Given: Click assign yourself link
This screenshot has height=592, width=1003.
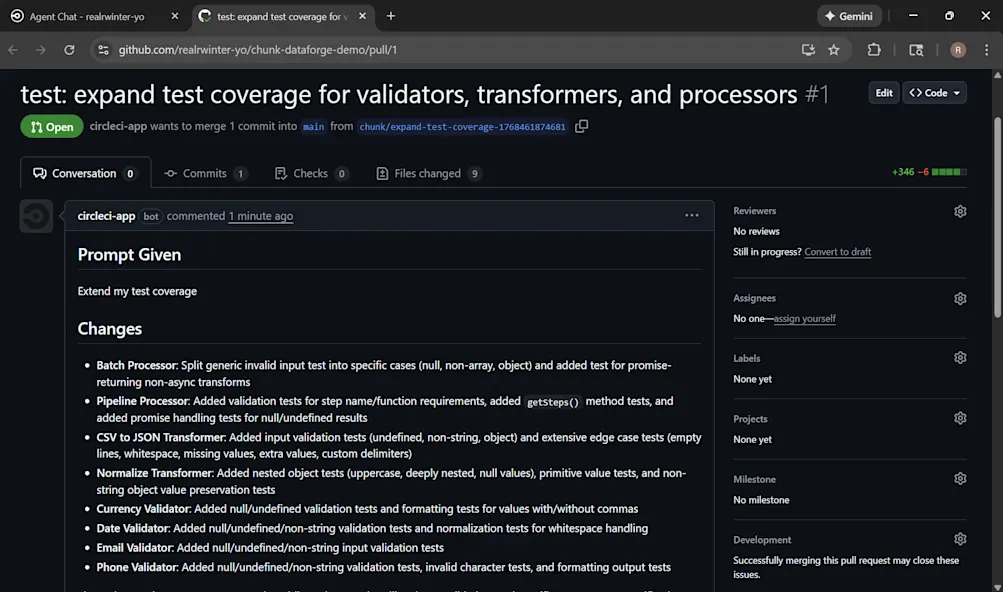Looking at the screenshot, I should [805, 318].
